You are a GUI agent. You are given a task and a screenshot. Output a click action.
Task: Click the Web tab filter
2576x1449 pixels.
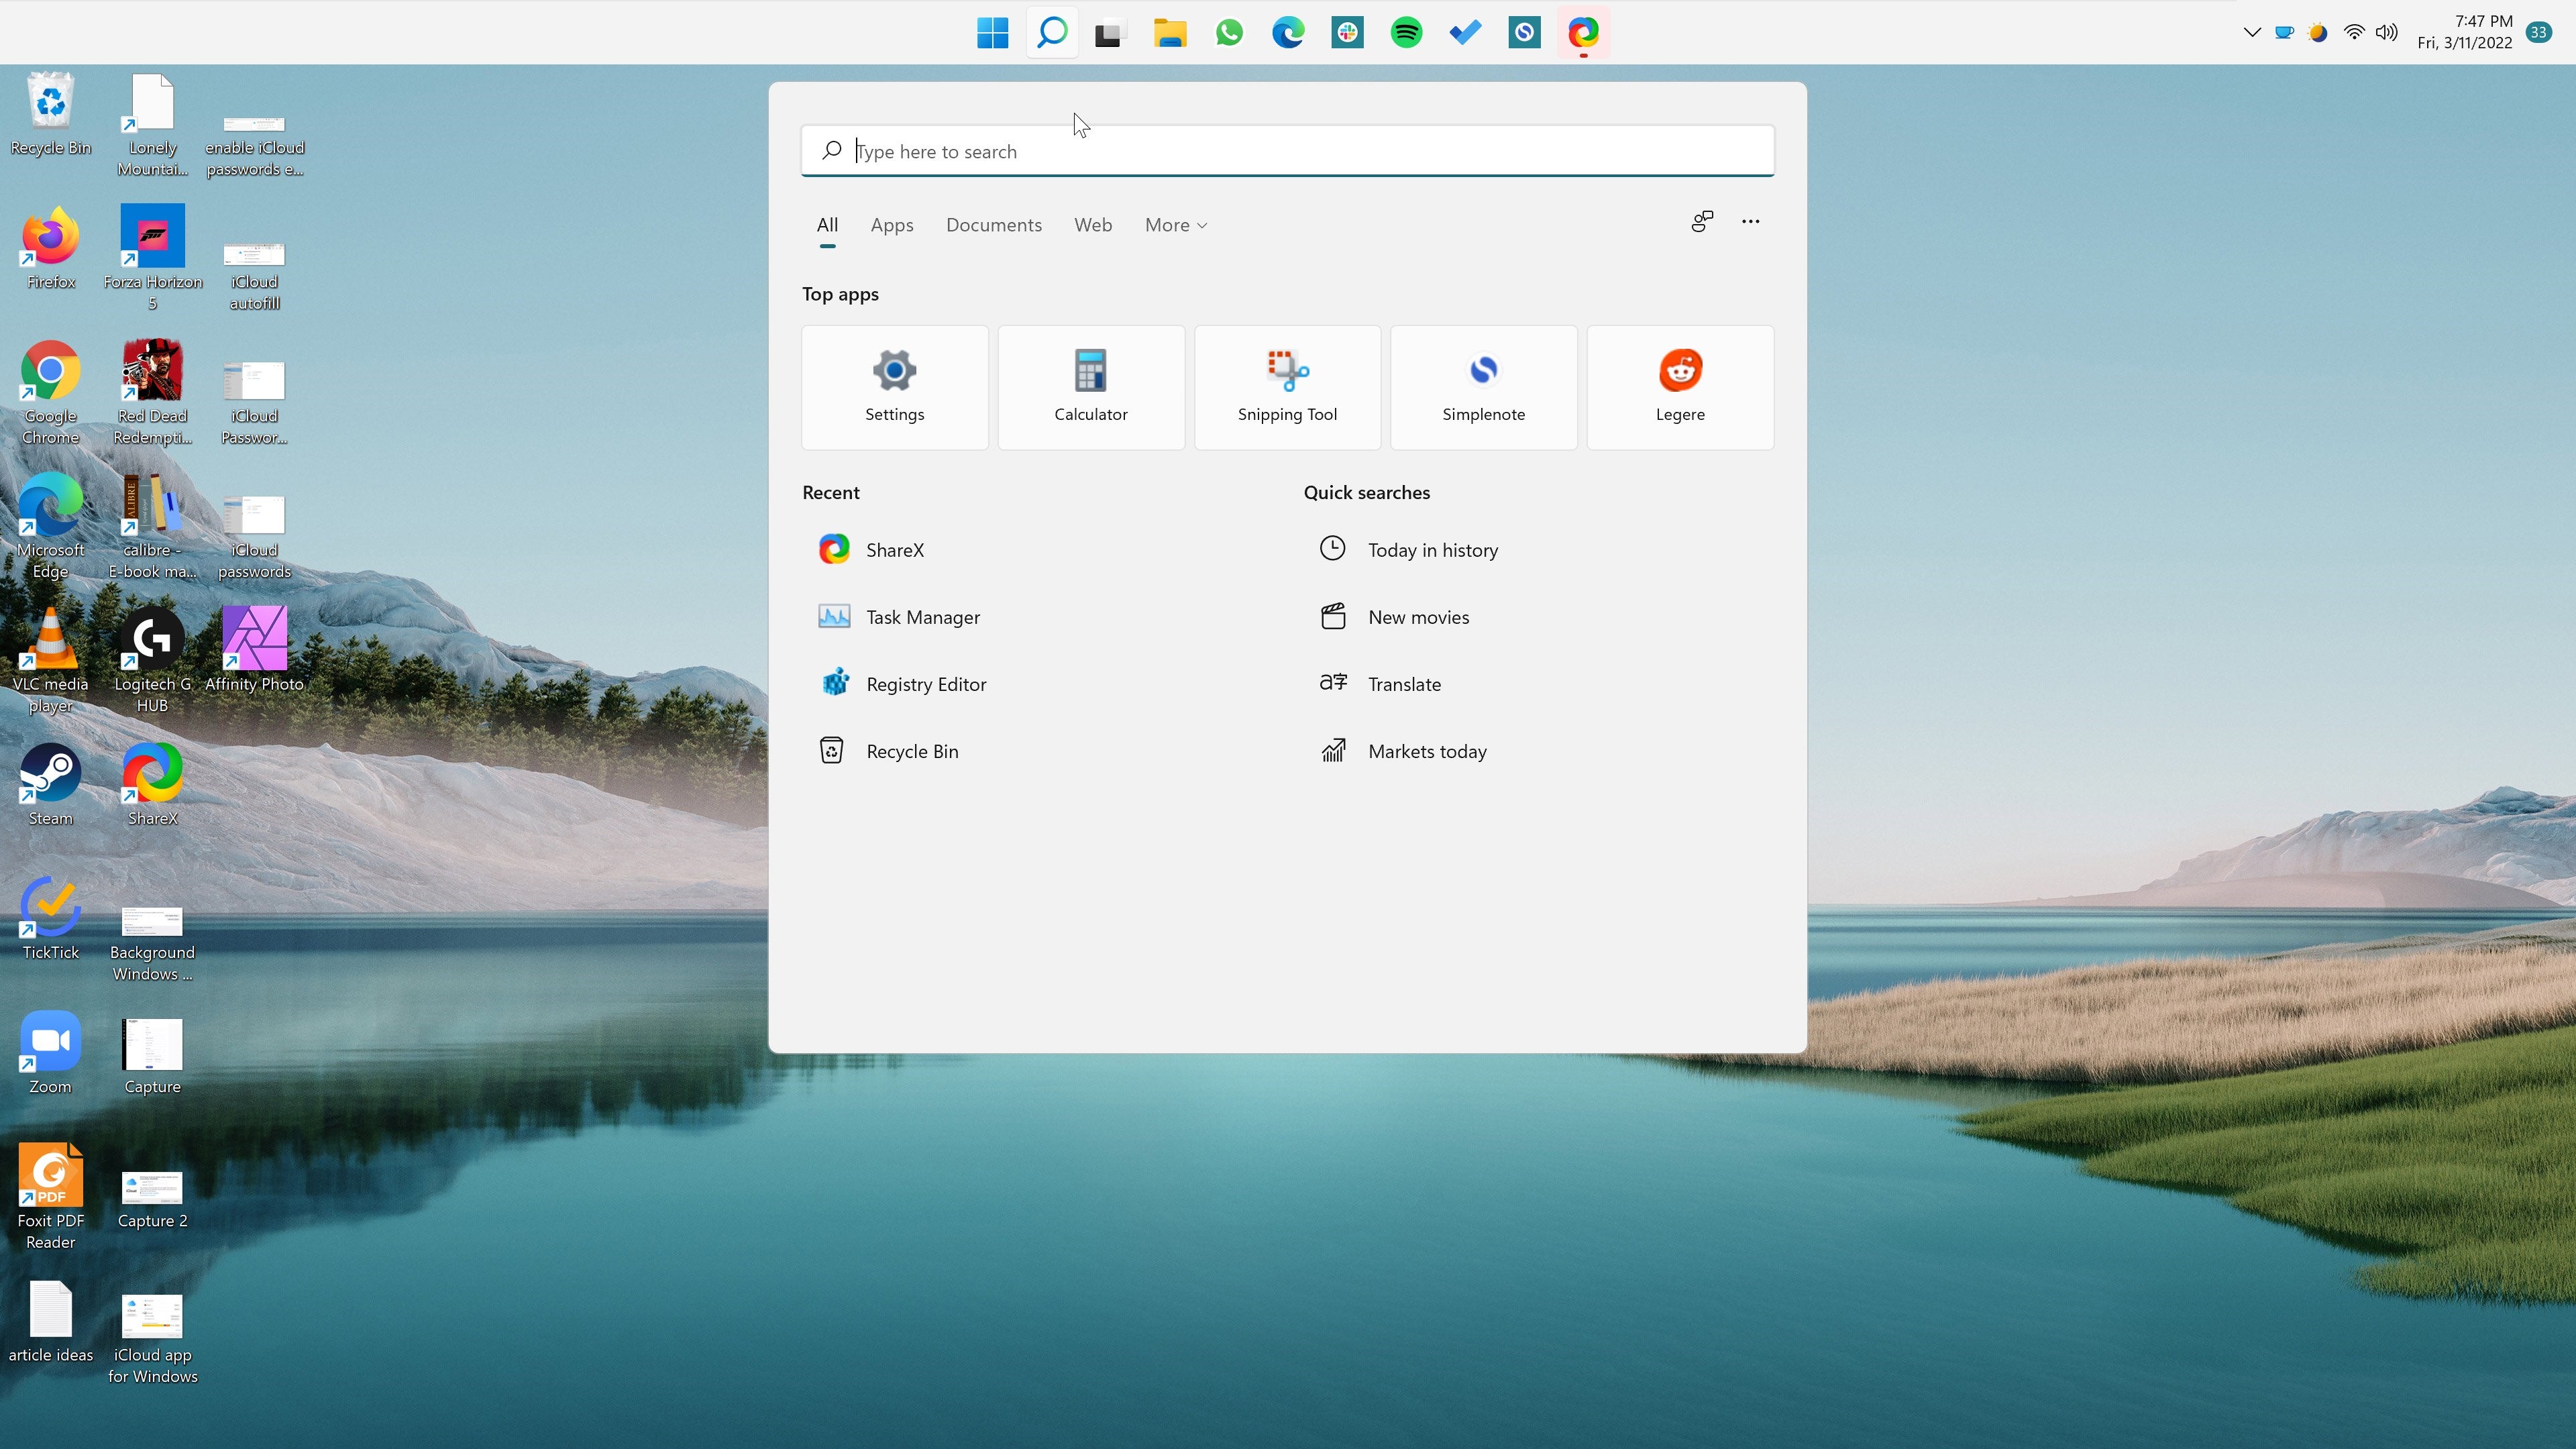pos(1091,225)
